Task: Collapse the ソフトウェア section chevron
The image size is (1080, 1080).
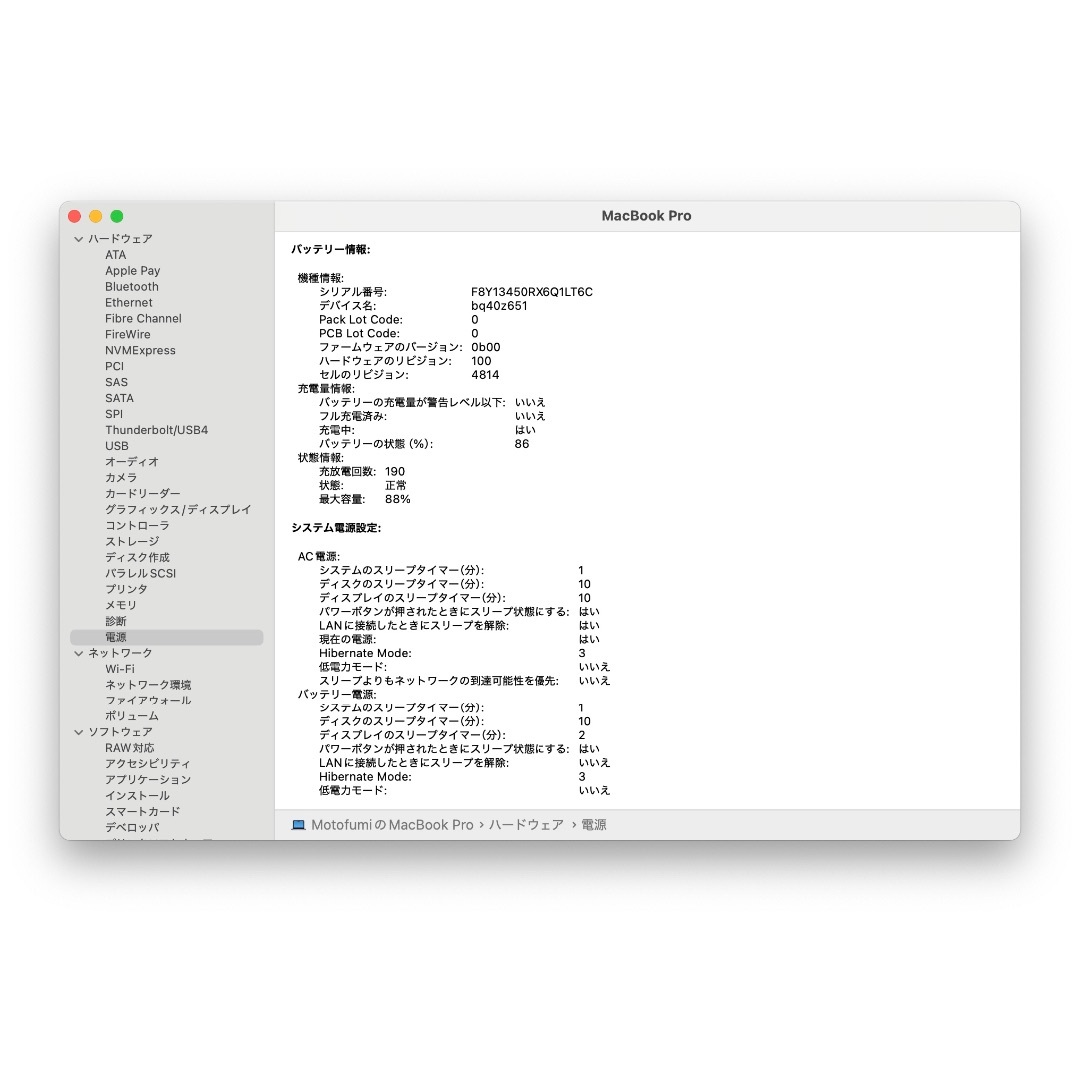Action: (79, 732)
